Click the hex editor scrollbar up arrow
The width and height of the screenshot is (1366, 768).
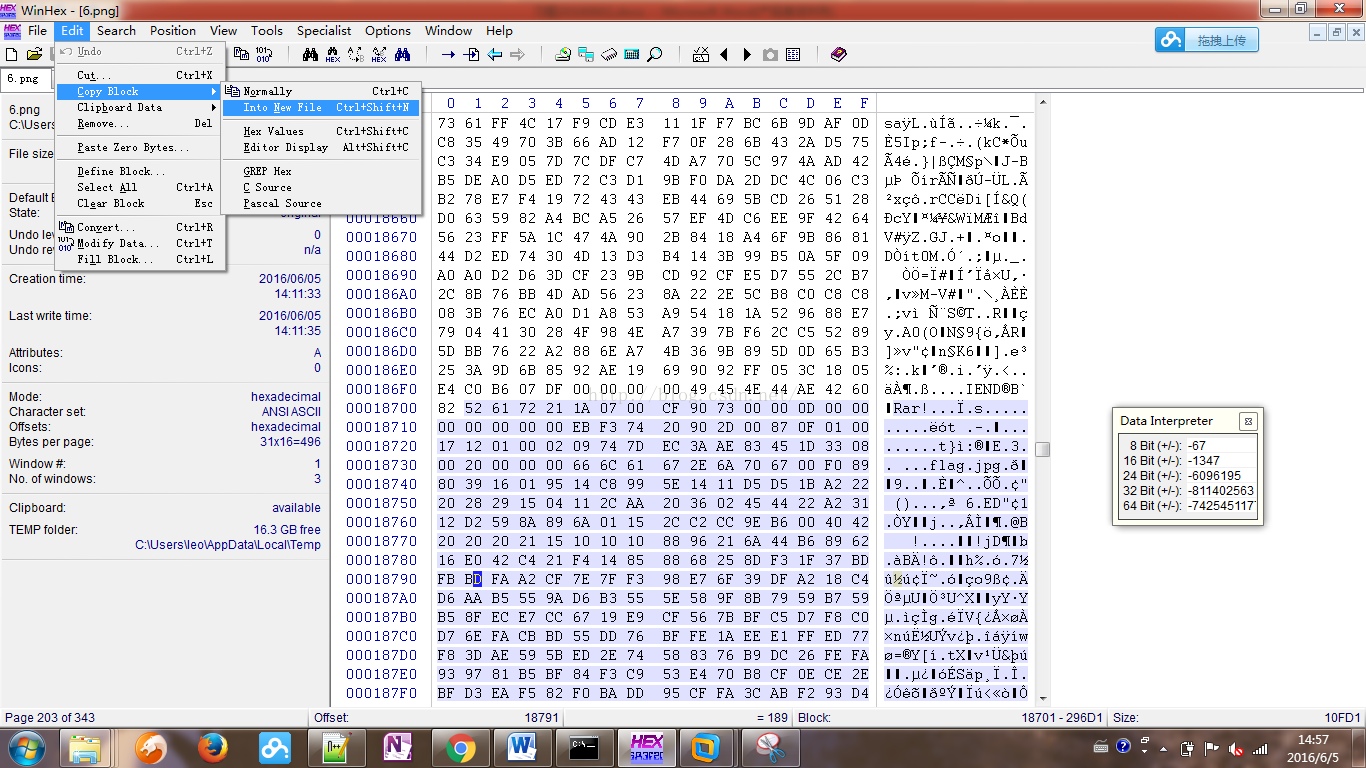click(x=1043, y=102)
